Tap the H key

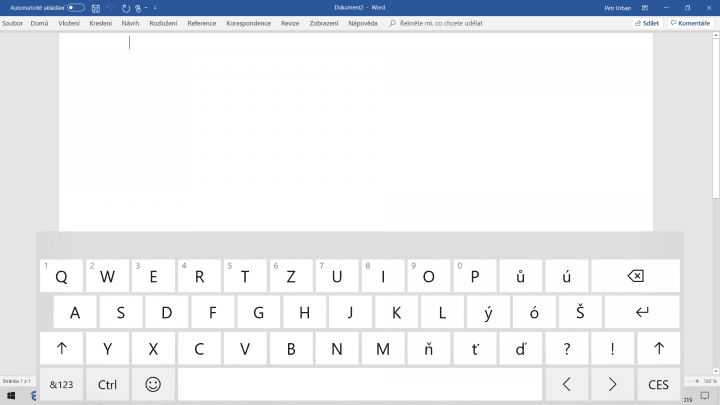point(304,312)
